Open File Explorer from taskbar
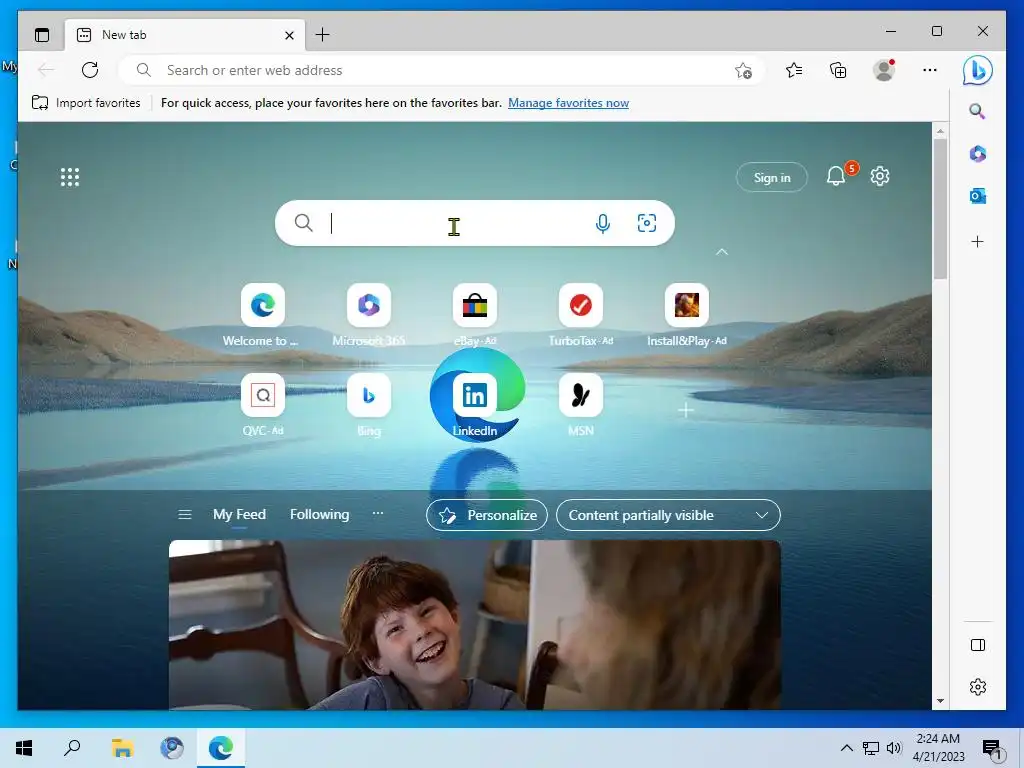 click(122, 748)
